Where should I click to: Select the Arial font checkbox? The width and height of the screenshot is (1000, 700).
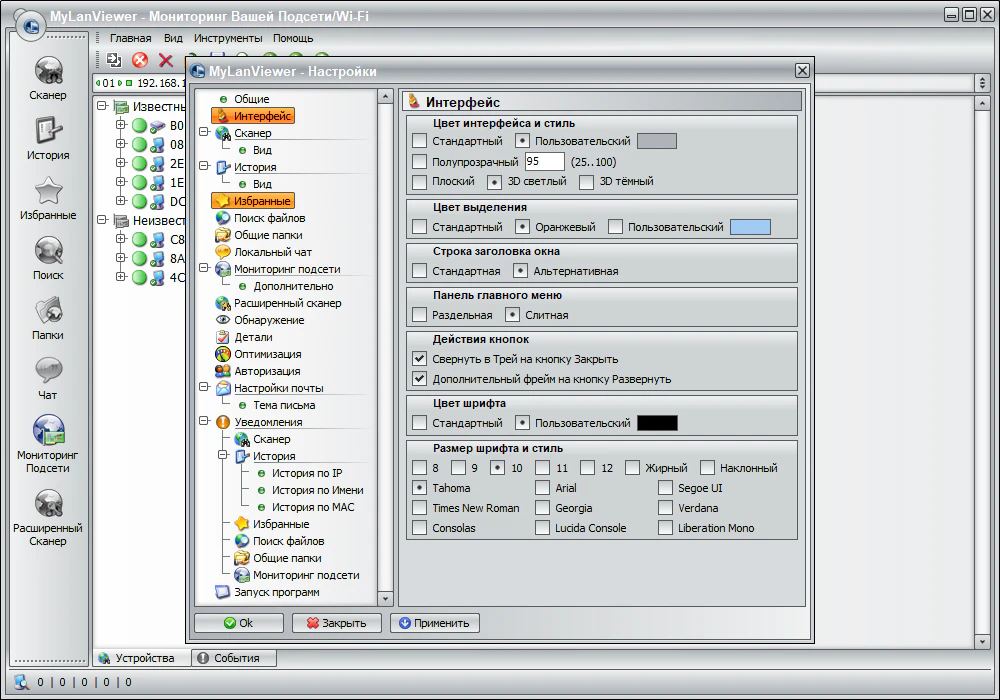(x=542, y=488)
